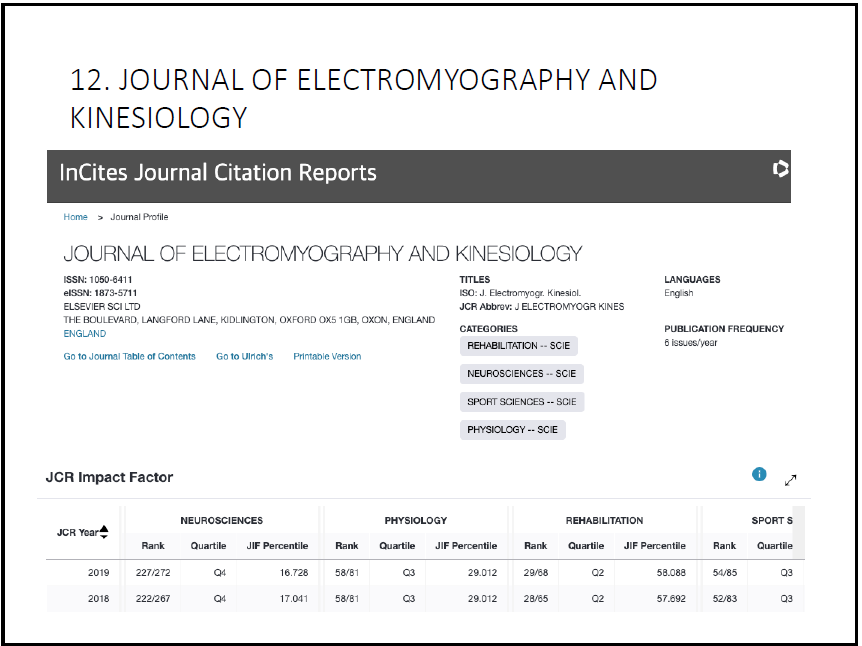Click the Clarivate logo icon in header
The image size is (862, 646).
click(x=781, y=170)
